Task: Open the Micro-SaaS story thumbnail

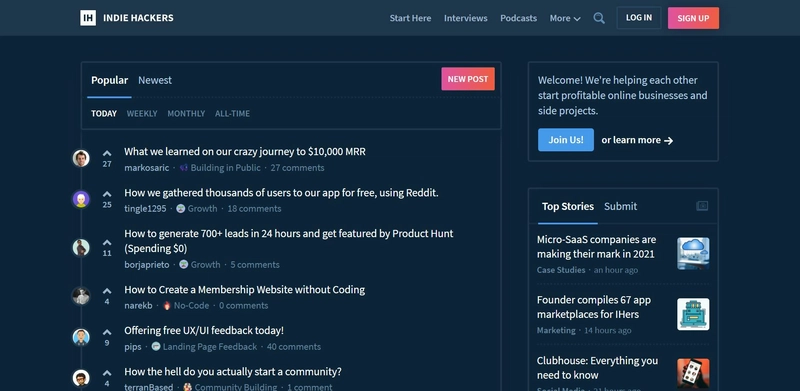Action: 693,254
